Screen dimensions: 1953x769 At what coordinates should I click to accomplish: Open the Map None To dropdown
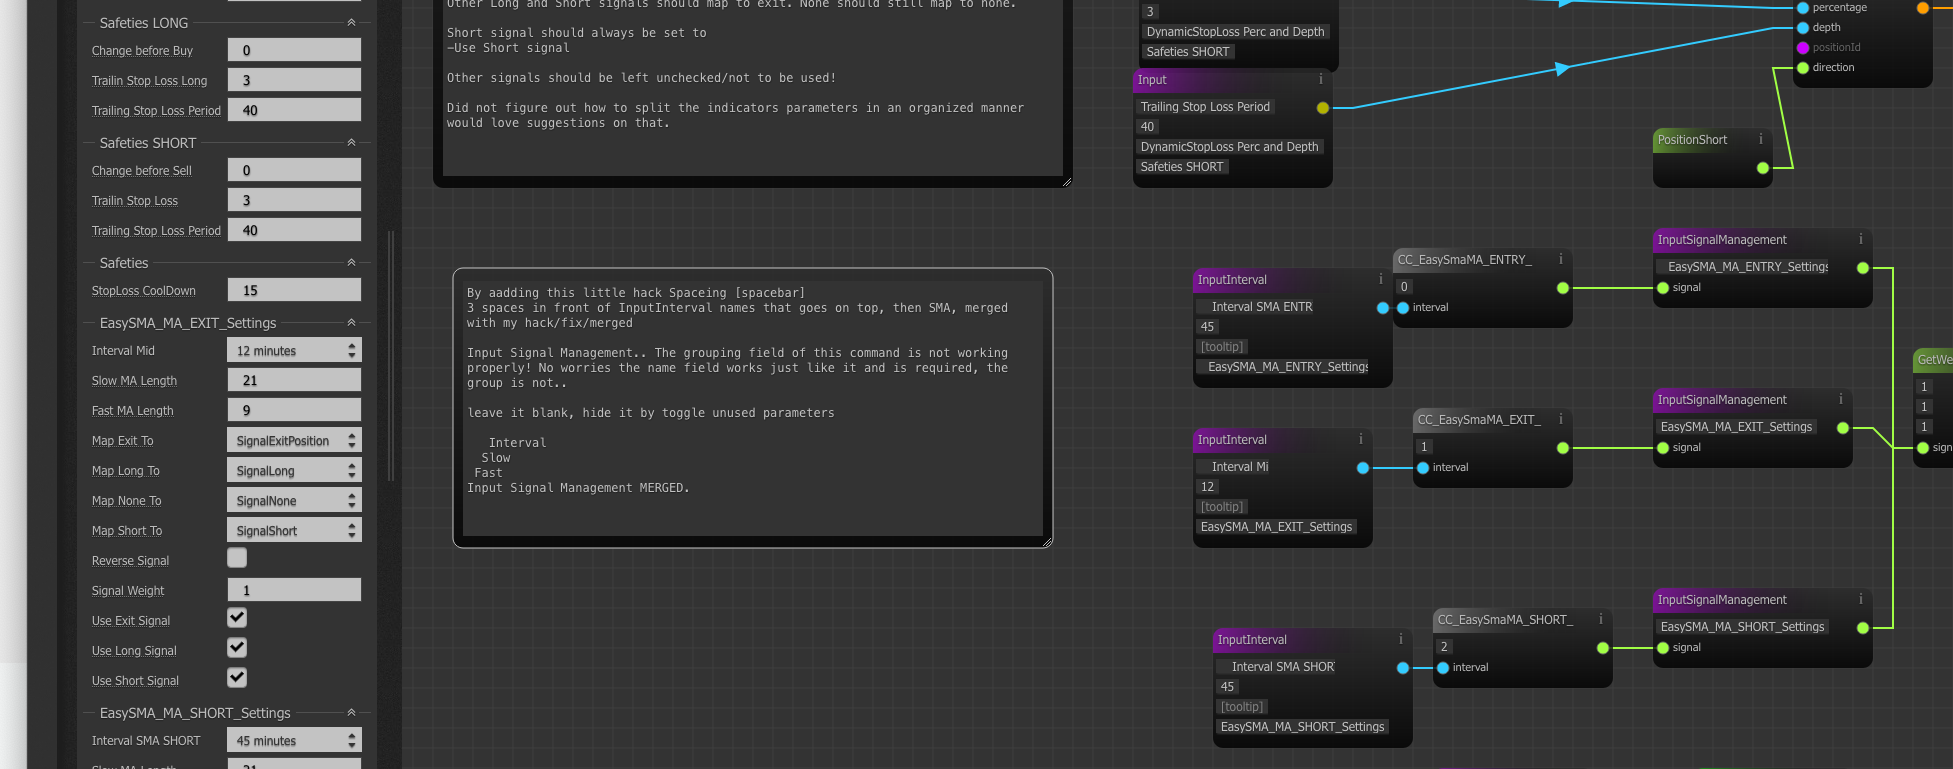coord(294,501)
